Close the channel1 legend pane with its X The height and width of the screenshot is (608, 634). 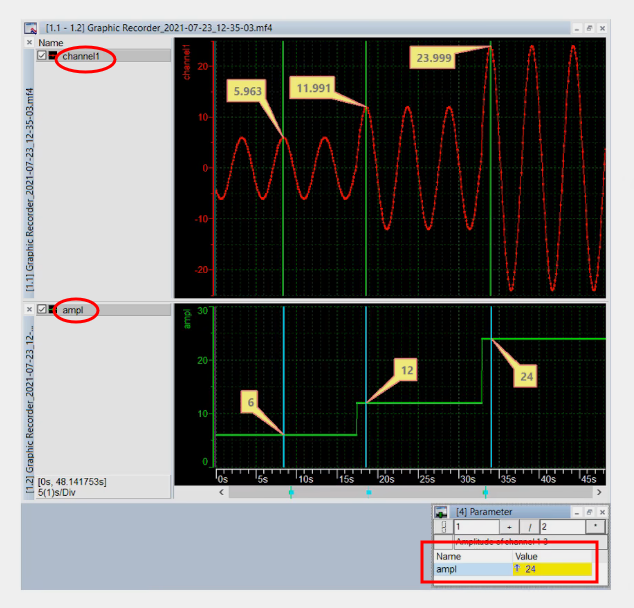[29, 42]
